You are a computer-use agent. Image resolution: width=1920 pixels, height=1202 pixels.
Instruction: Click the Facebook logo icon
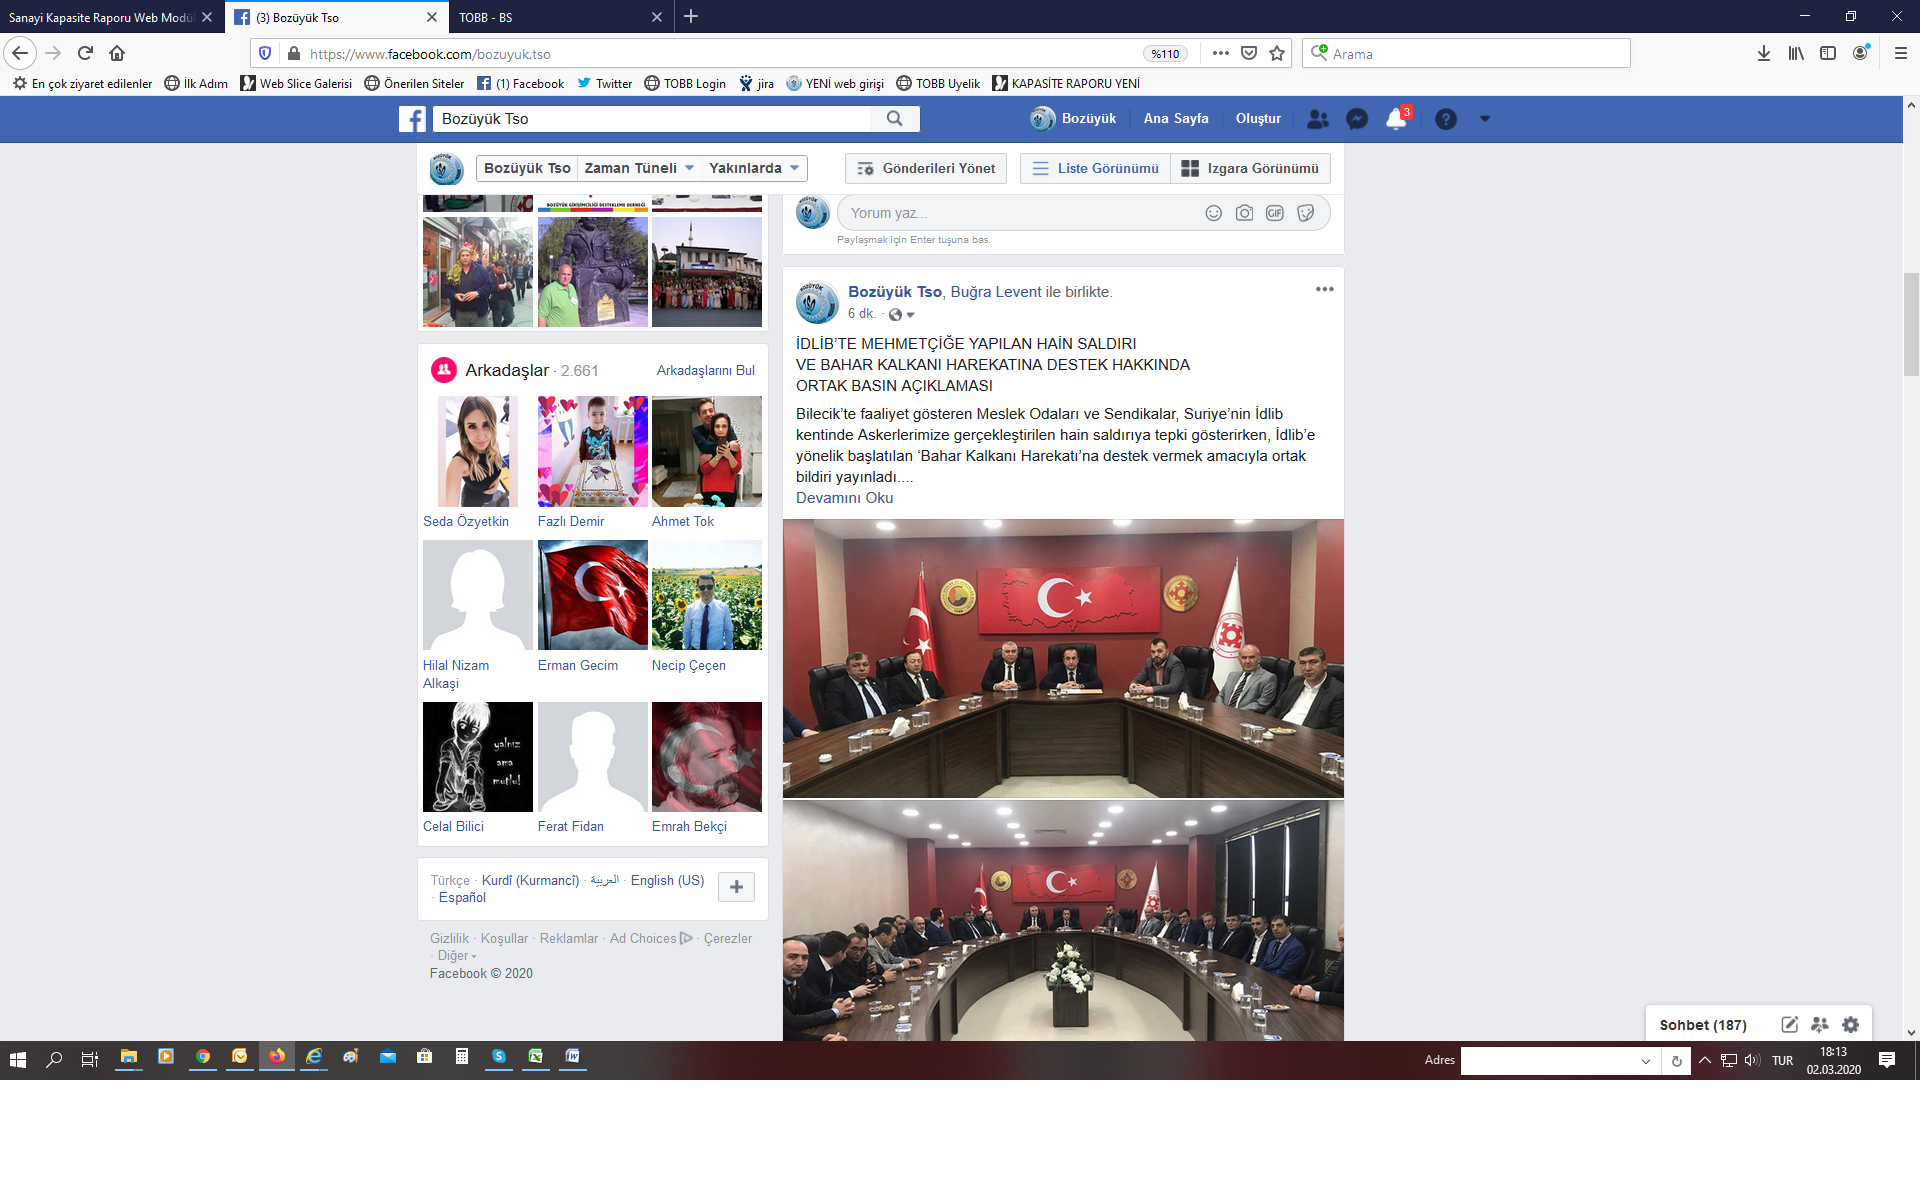coord(412,119)
